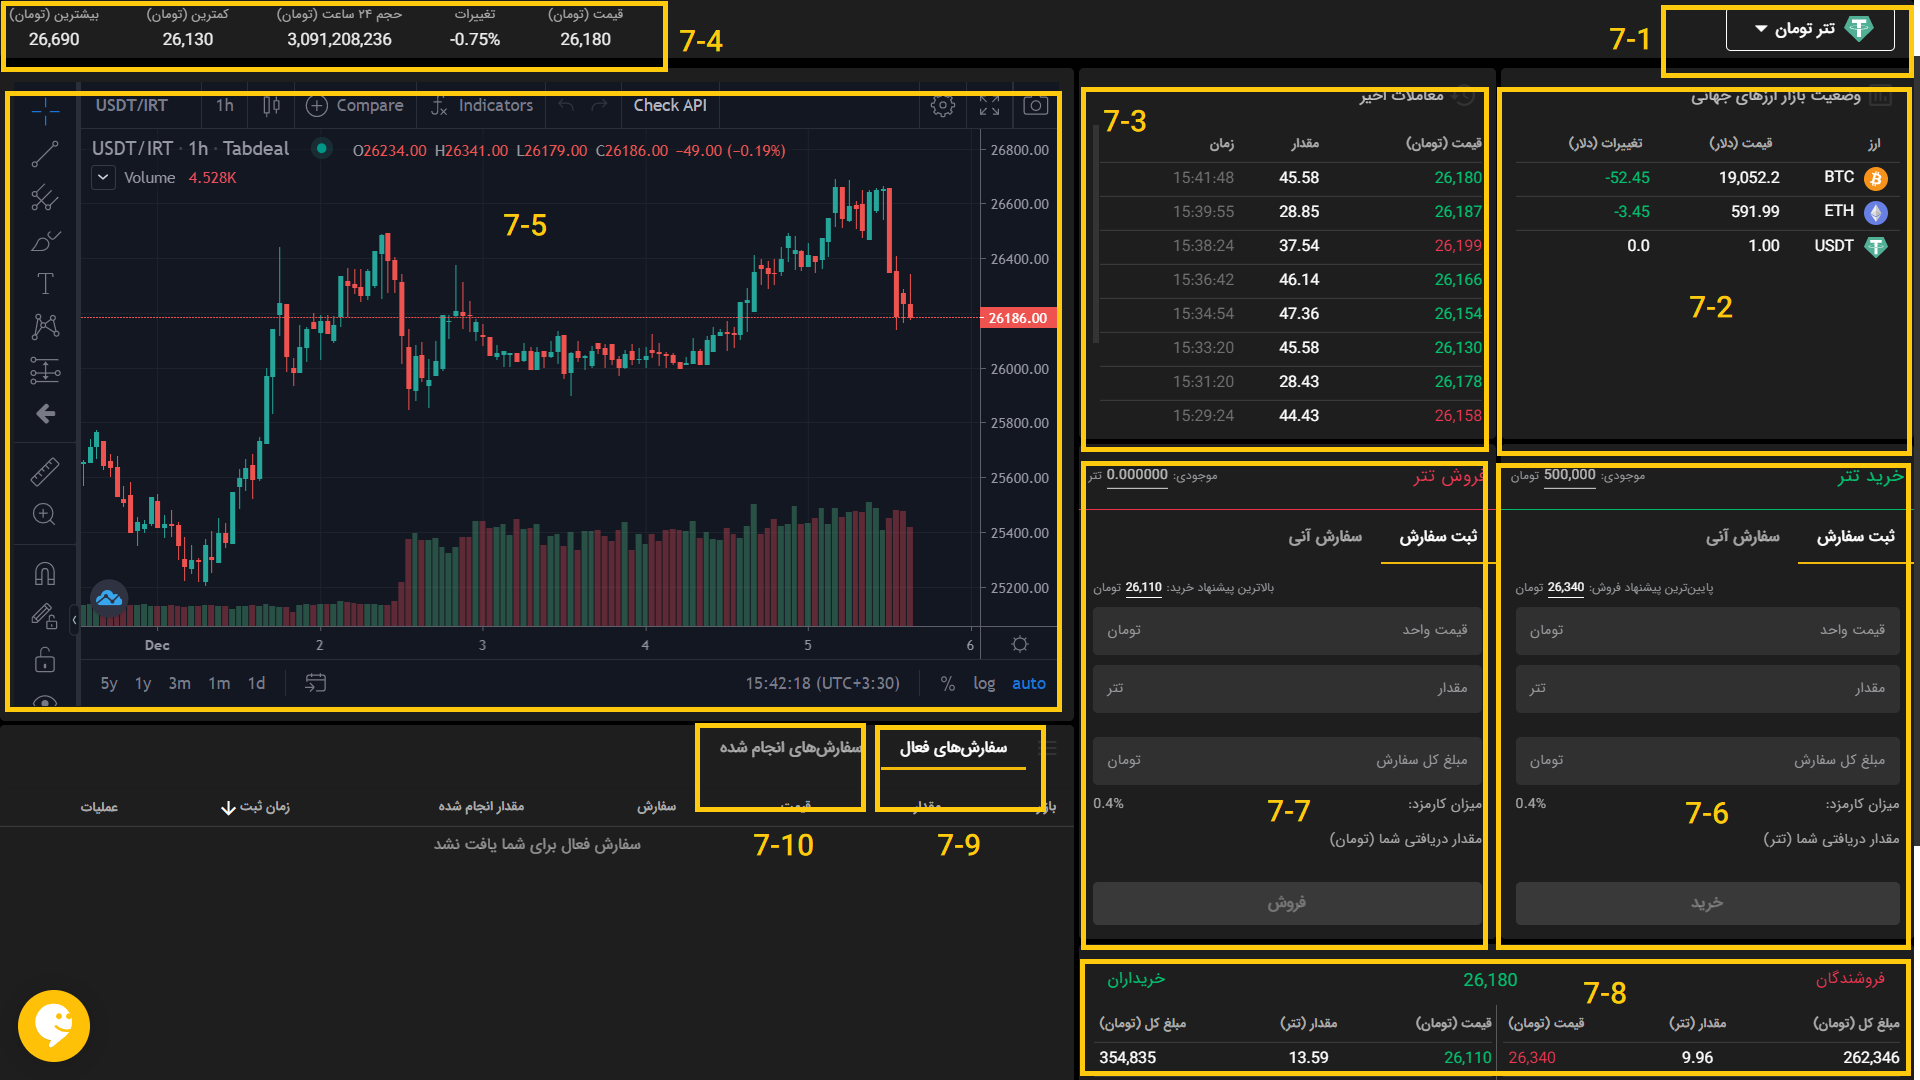Select the sell panel limit order tab
1920x1080 pixels.
coord(1438,537)
